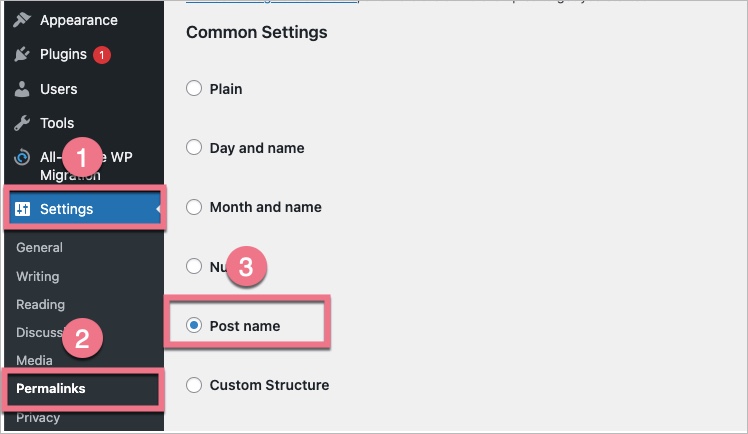Viewport: 748px width, 434px height.
Task: Enable the Post name permalink option
Action: (194, 325)
